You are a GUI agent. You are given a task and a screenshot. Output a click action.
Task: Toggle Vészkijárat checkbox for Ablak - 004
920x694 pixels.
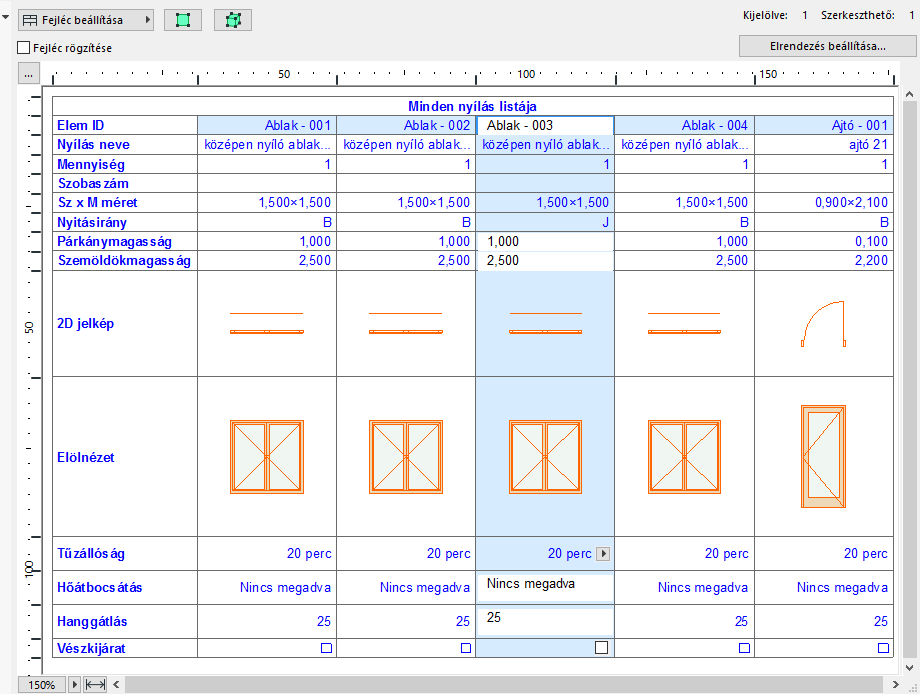(744, 648)
